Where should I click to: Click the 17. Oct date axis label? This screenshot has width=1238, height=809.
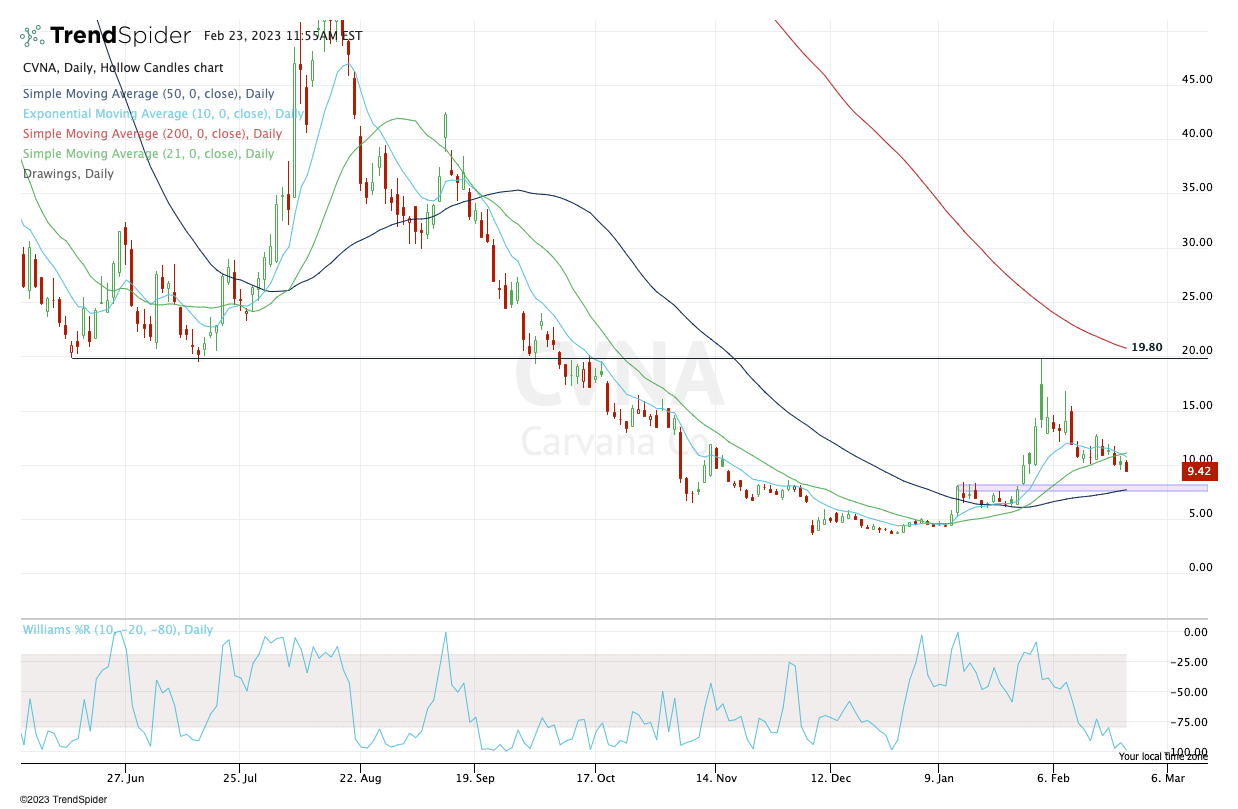click(x=594, y=777)
